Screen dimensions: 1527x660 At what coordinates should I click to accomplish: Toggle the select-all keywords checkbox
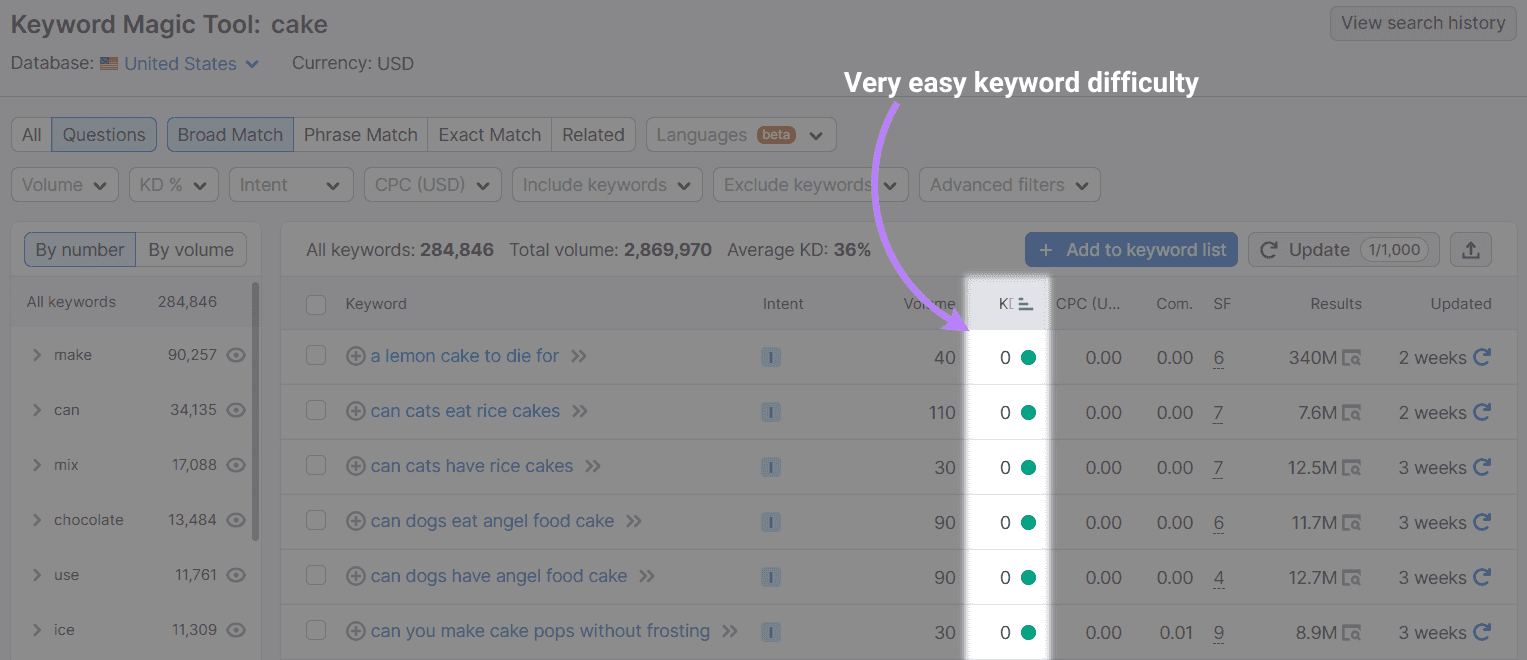point(316,304)
